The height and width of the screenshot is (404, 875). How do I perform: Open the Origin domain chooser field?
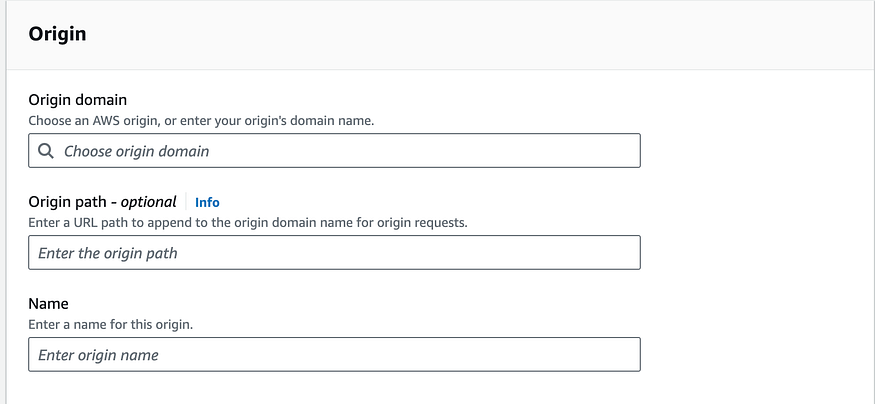(x=334, y=152)
